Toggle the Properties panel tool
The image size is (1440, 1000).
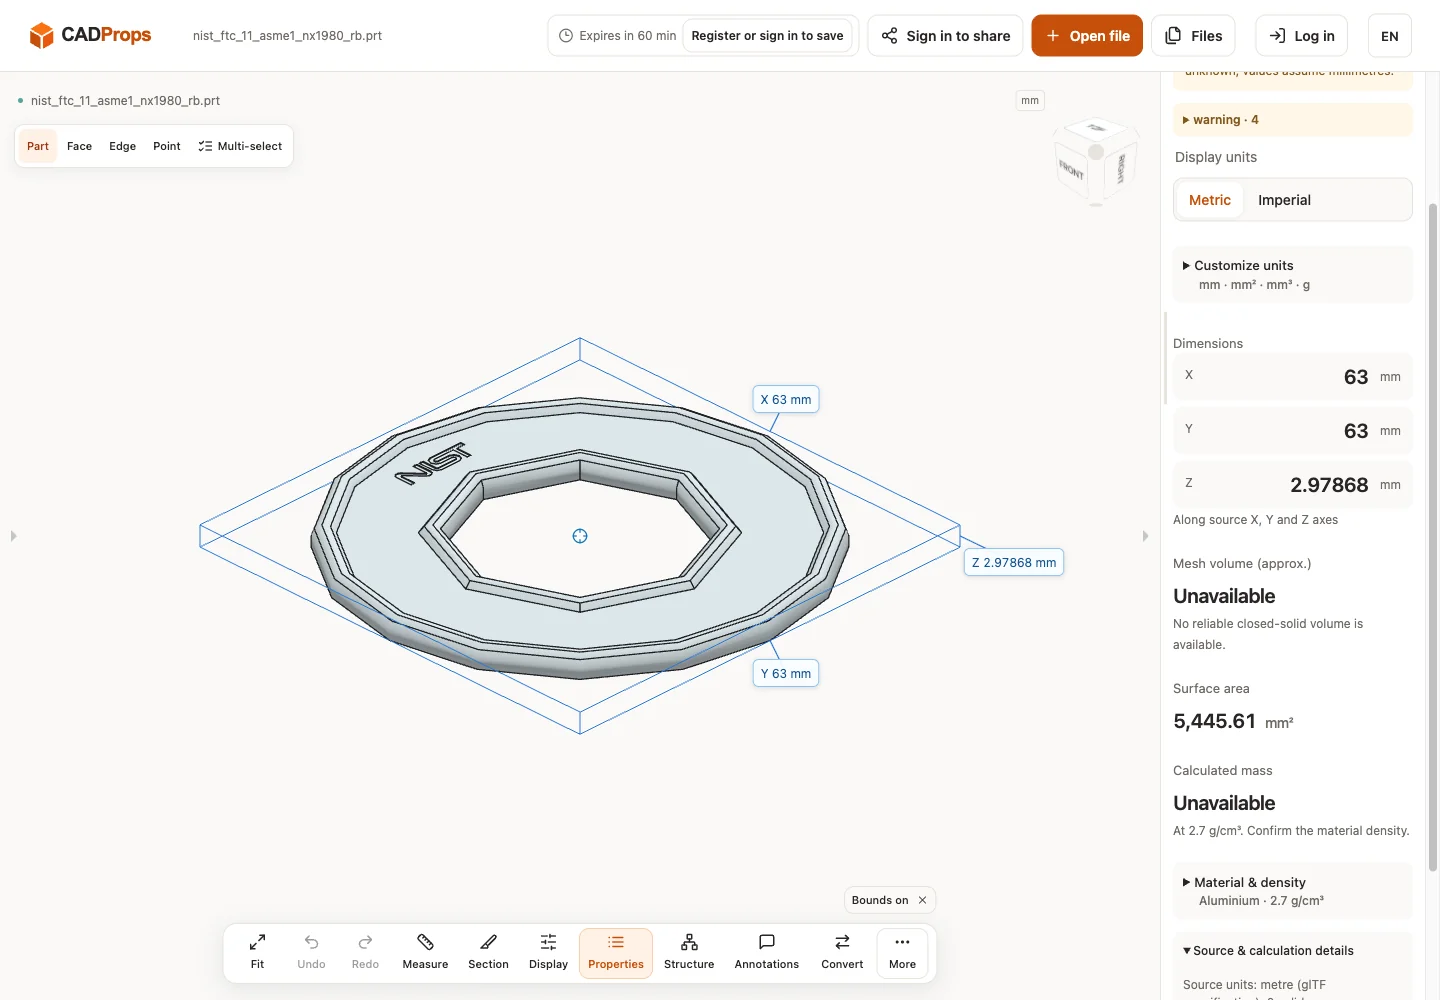[616, 952]
